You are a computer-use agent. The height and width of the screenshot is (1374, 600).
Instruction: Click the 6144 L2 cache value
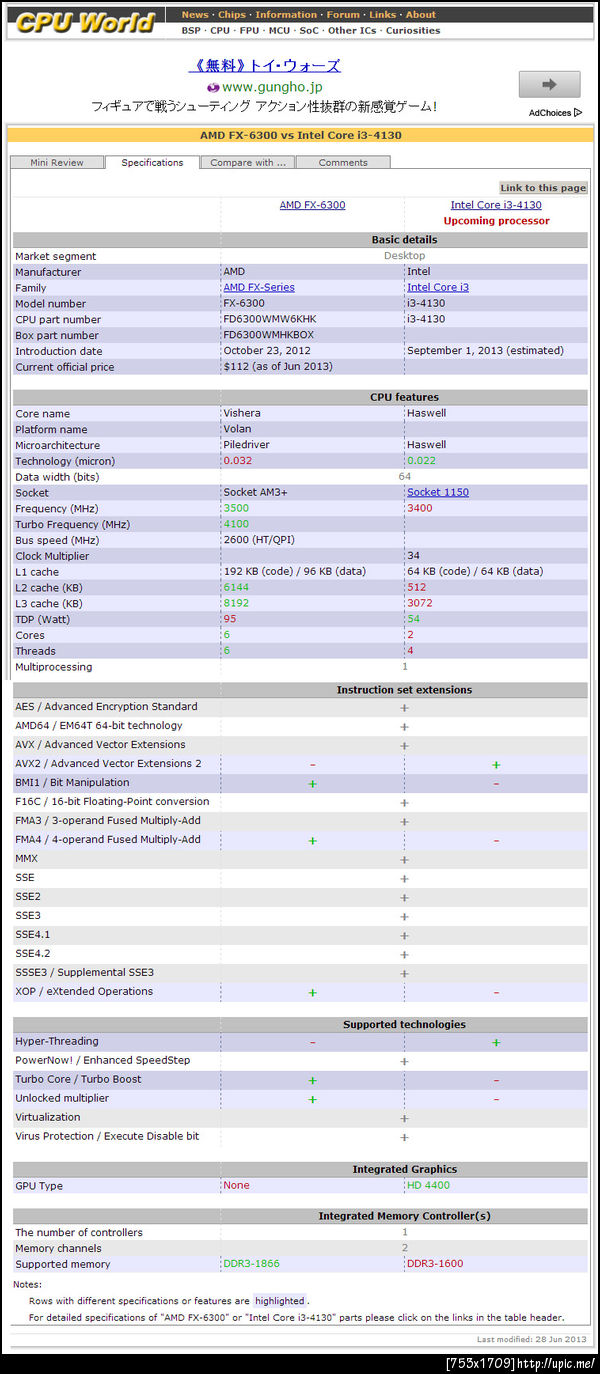(x=236, y=587)
